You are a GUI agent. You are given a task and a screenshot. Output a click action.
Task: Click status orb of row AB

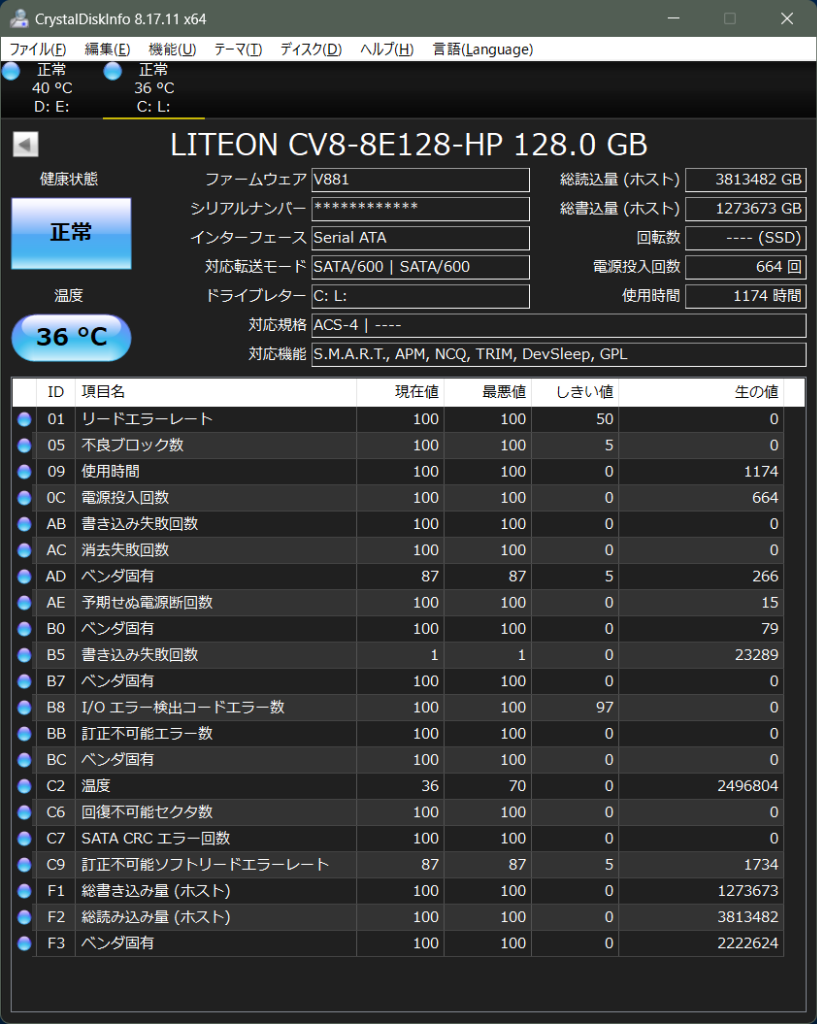coord(24,524)
